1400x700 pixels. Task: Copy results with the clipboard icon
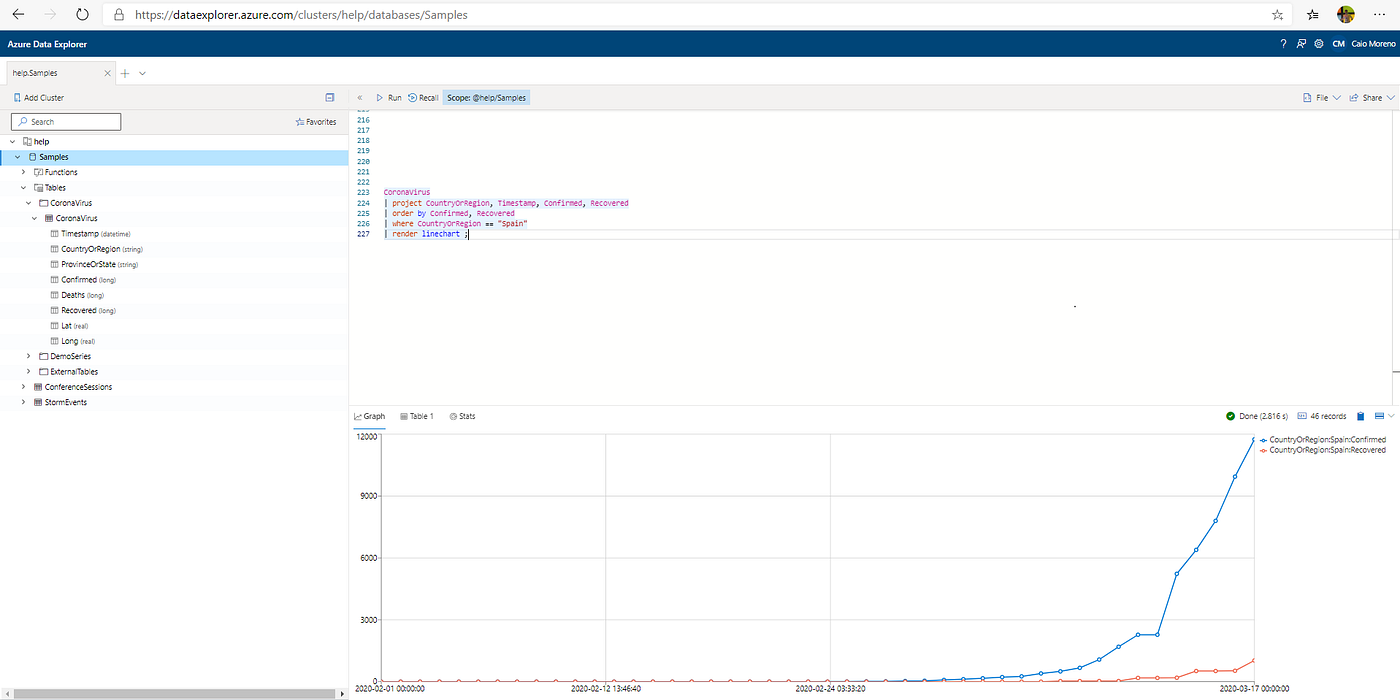pyautogui.click(x=1361, y=416)
